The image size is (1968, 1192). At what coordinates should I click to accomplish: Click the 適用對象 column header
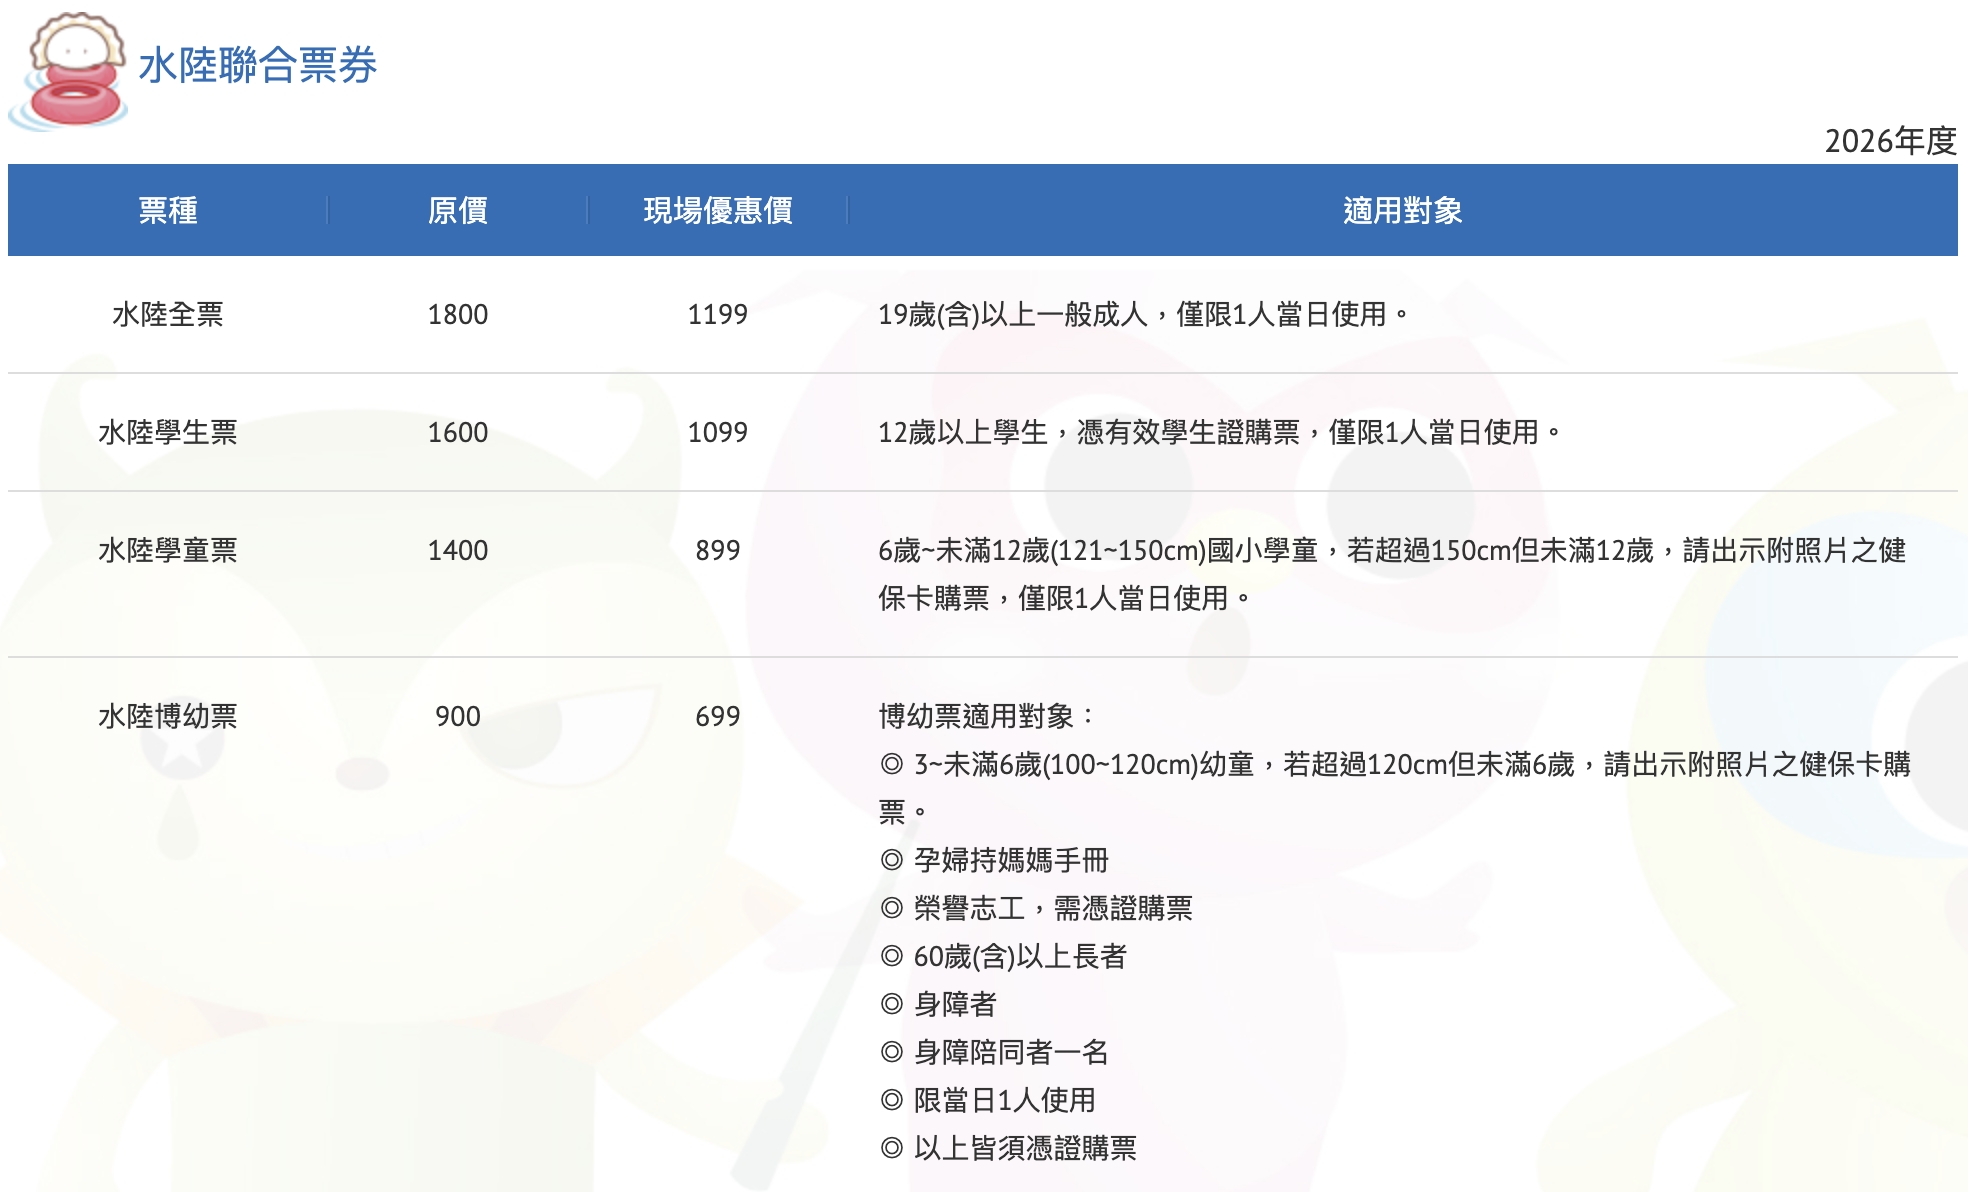click(1403, 211)
